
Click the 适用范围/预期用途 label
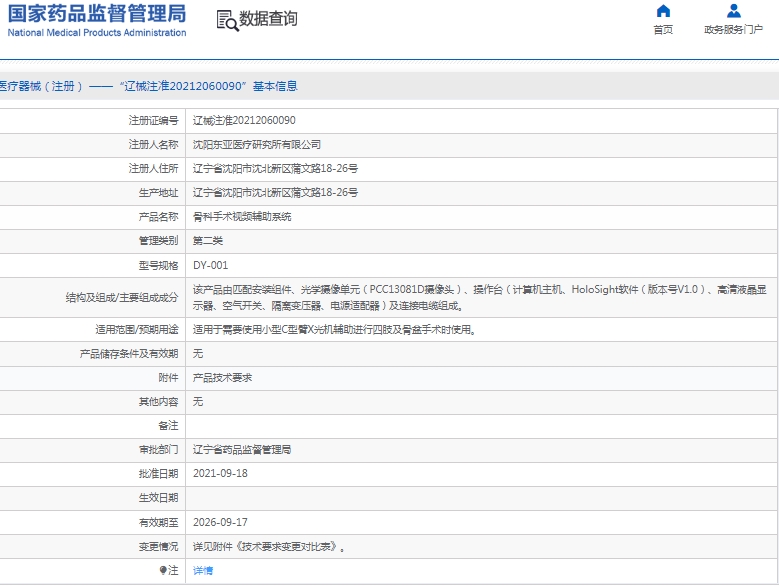point(137,329)
